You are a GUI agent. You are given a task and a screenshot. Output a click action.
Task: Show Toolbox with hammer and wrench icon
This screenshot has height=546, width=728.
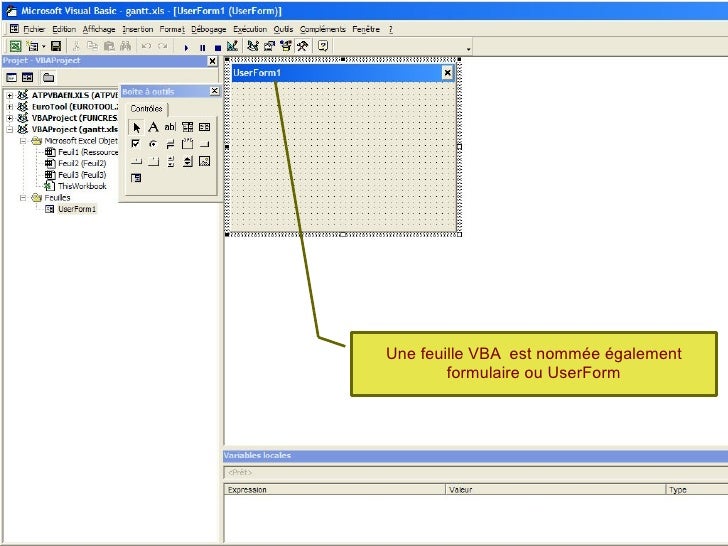[303, 46]
